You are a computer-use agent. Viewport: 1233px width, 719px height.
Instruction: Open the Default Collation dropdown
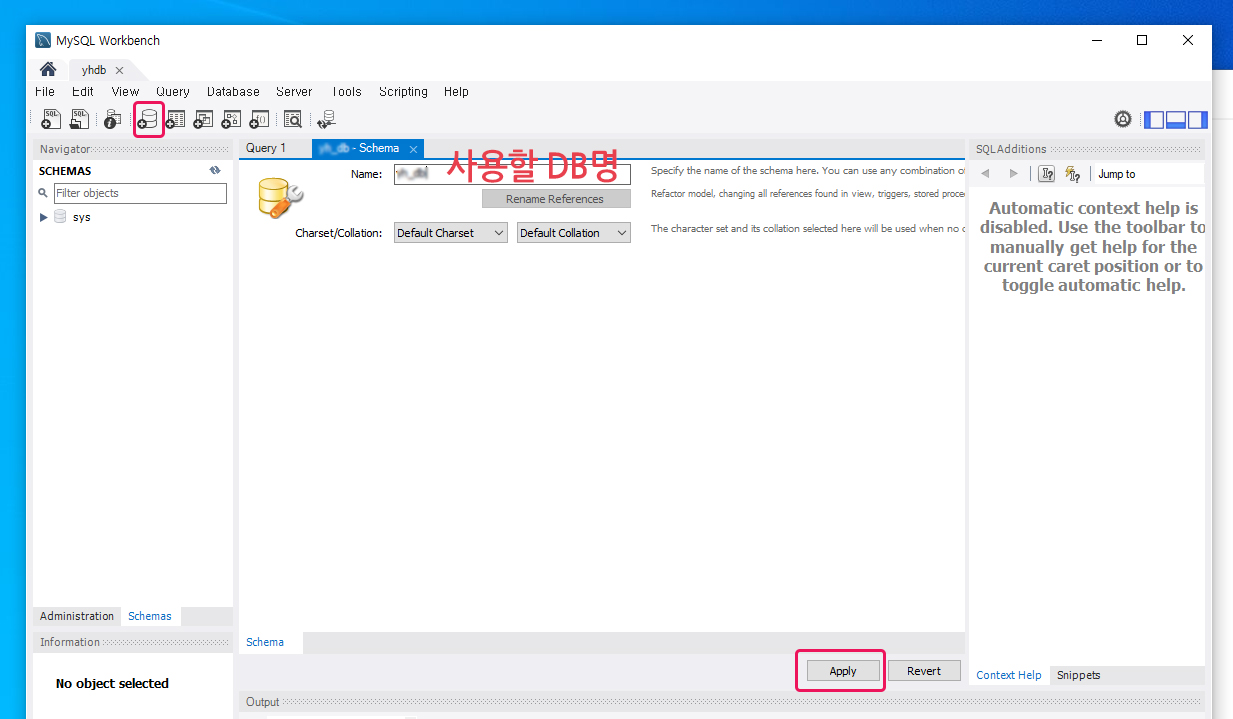tap(574, 233)
